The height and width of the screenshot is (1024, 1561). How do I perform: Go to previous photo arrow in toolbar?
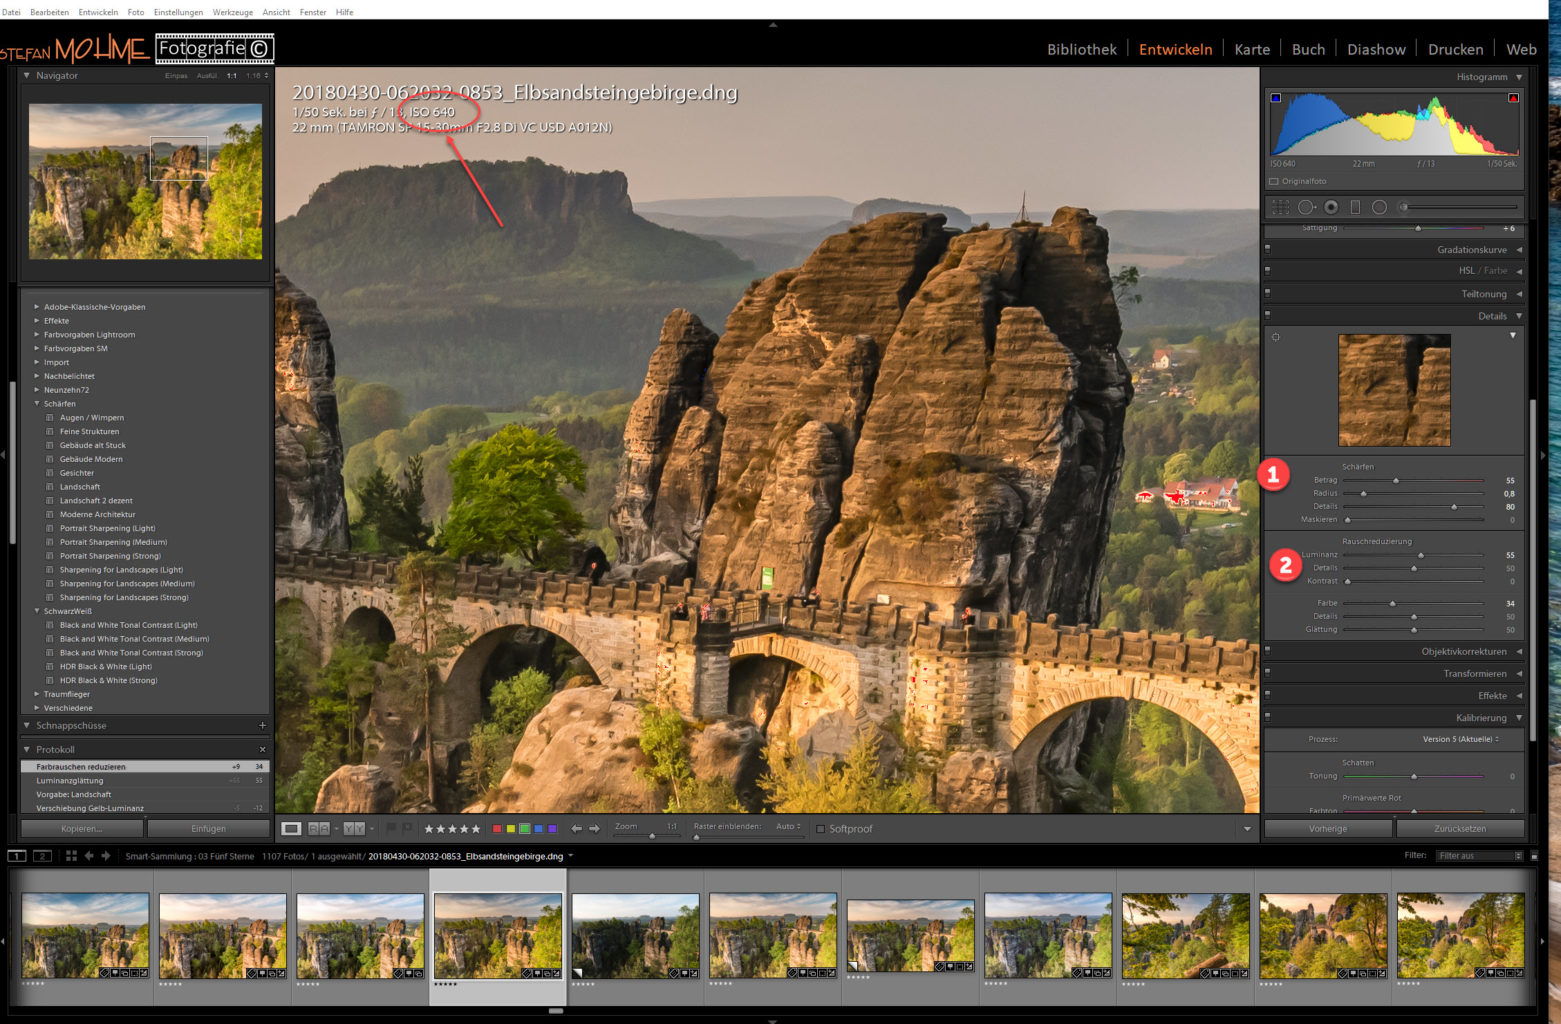pyautogui.click(x=576, y=829)
